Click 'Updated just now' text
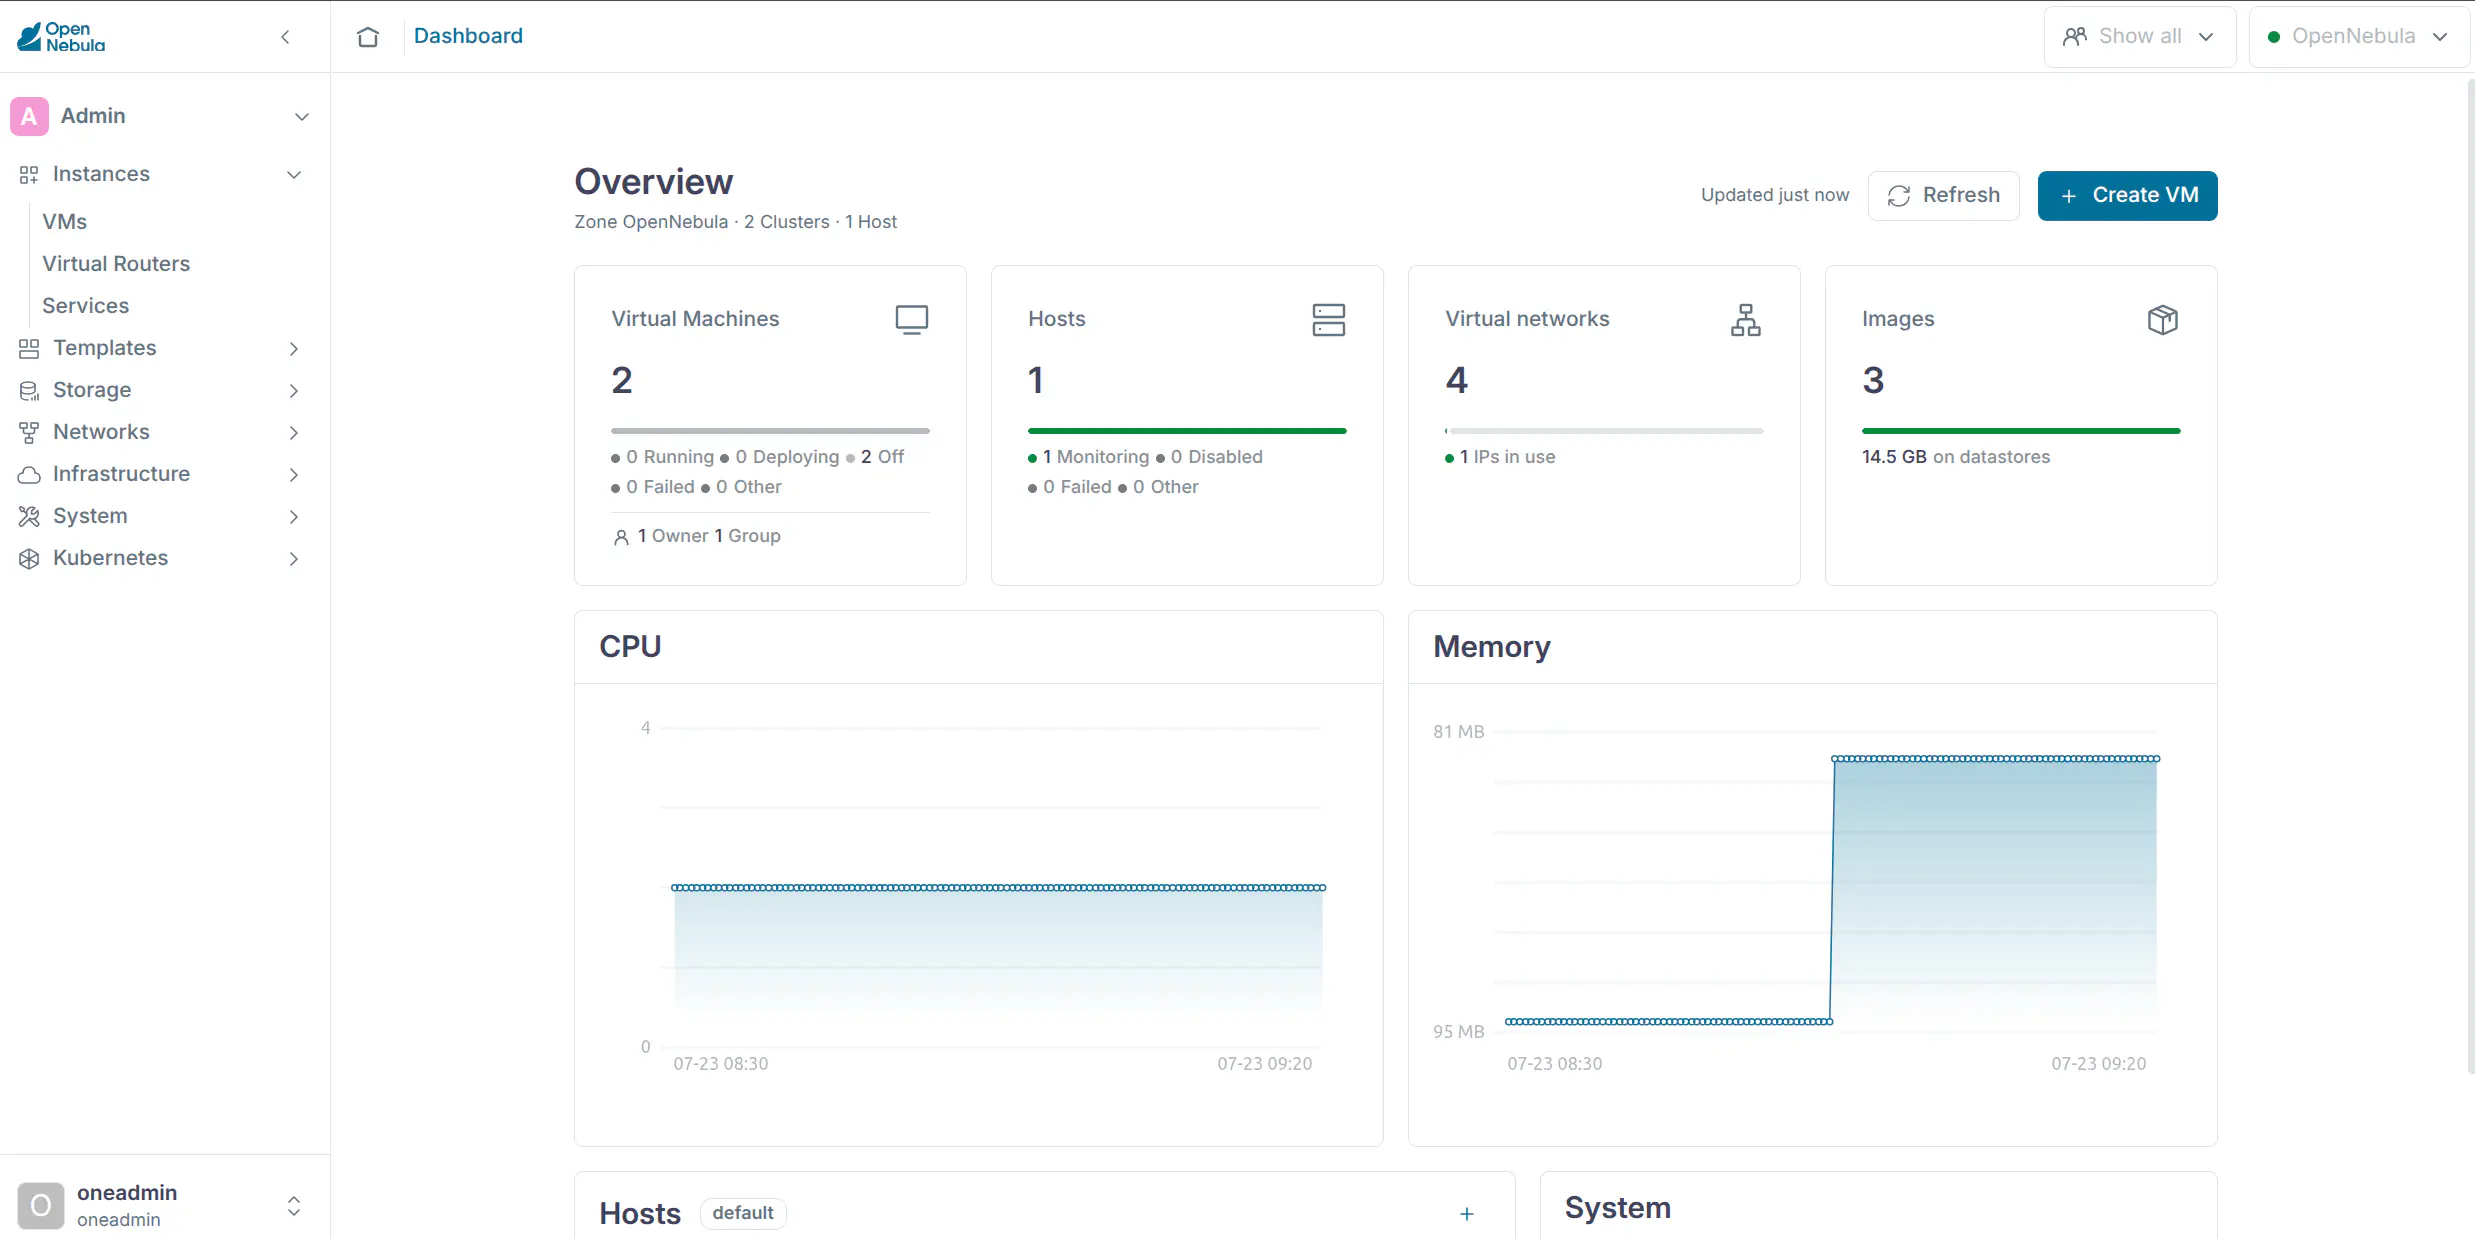This screenshot has width=2475, height=1239. click(1775, 195)
